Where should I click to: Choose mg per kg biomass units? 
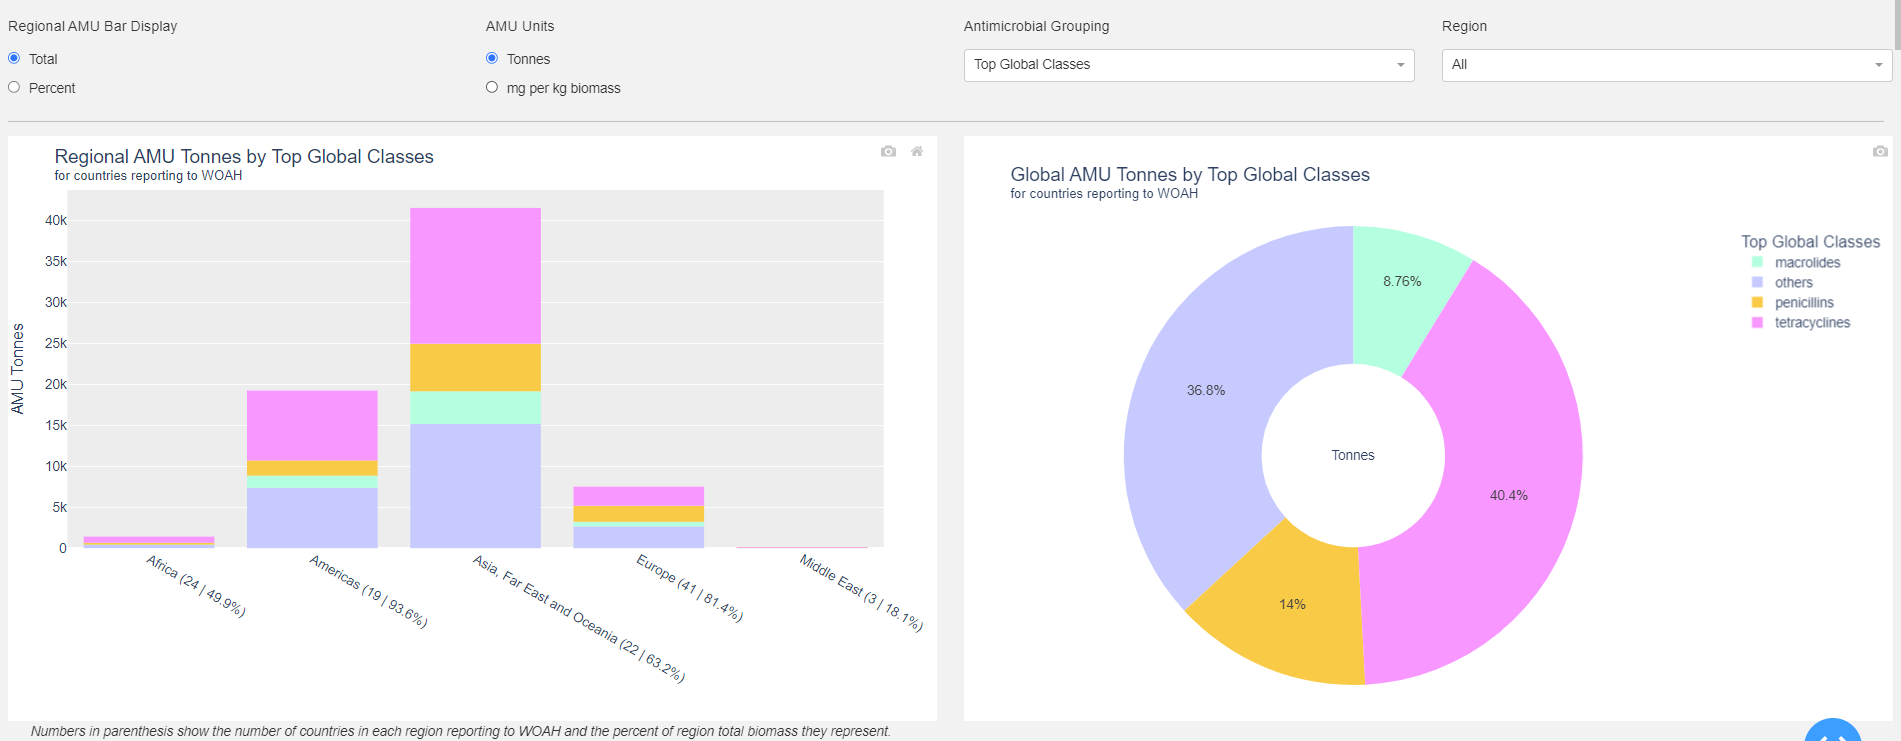pyautogui.click(x=492, y=87)
